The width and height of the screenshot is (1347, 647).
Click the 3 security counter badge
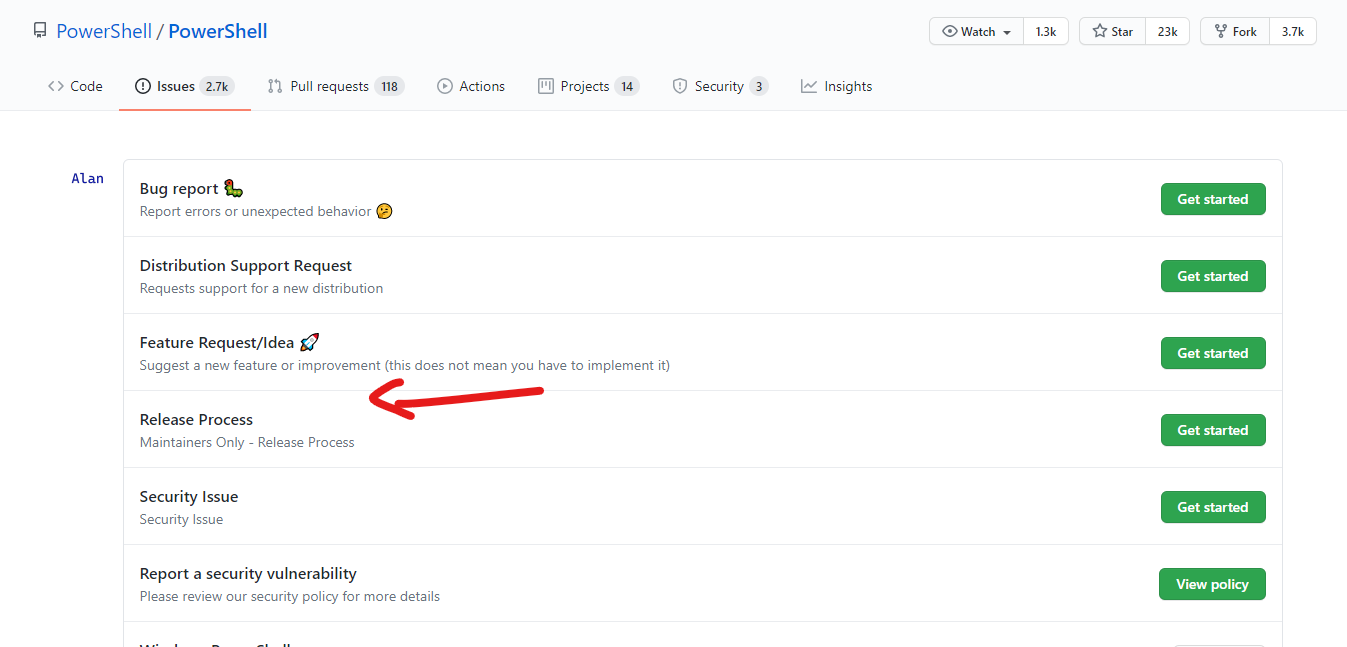[759, 86]
